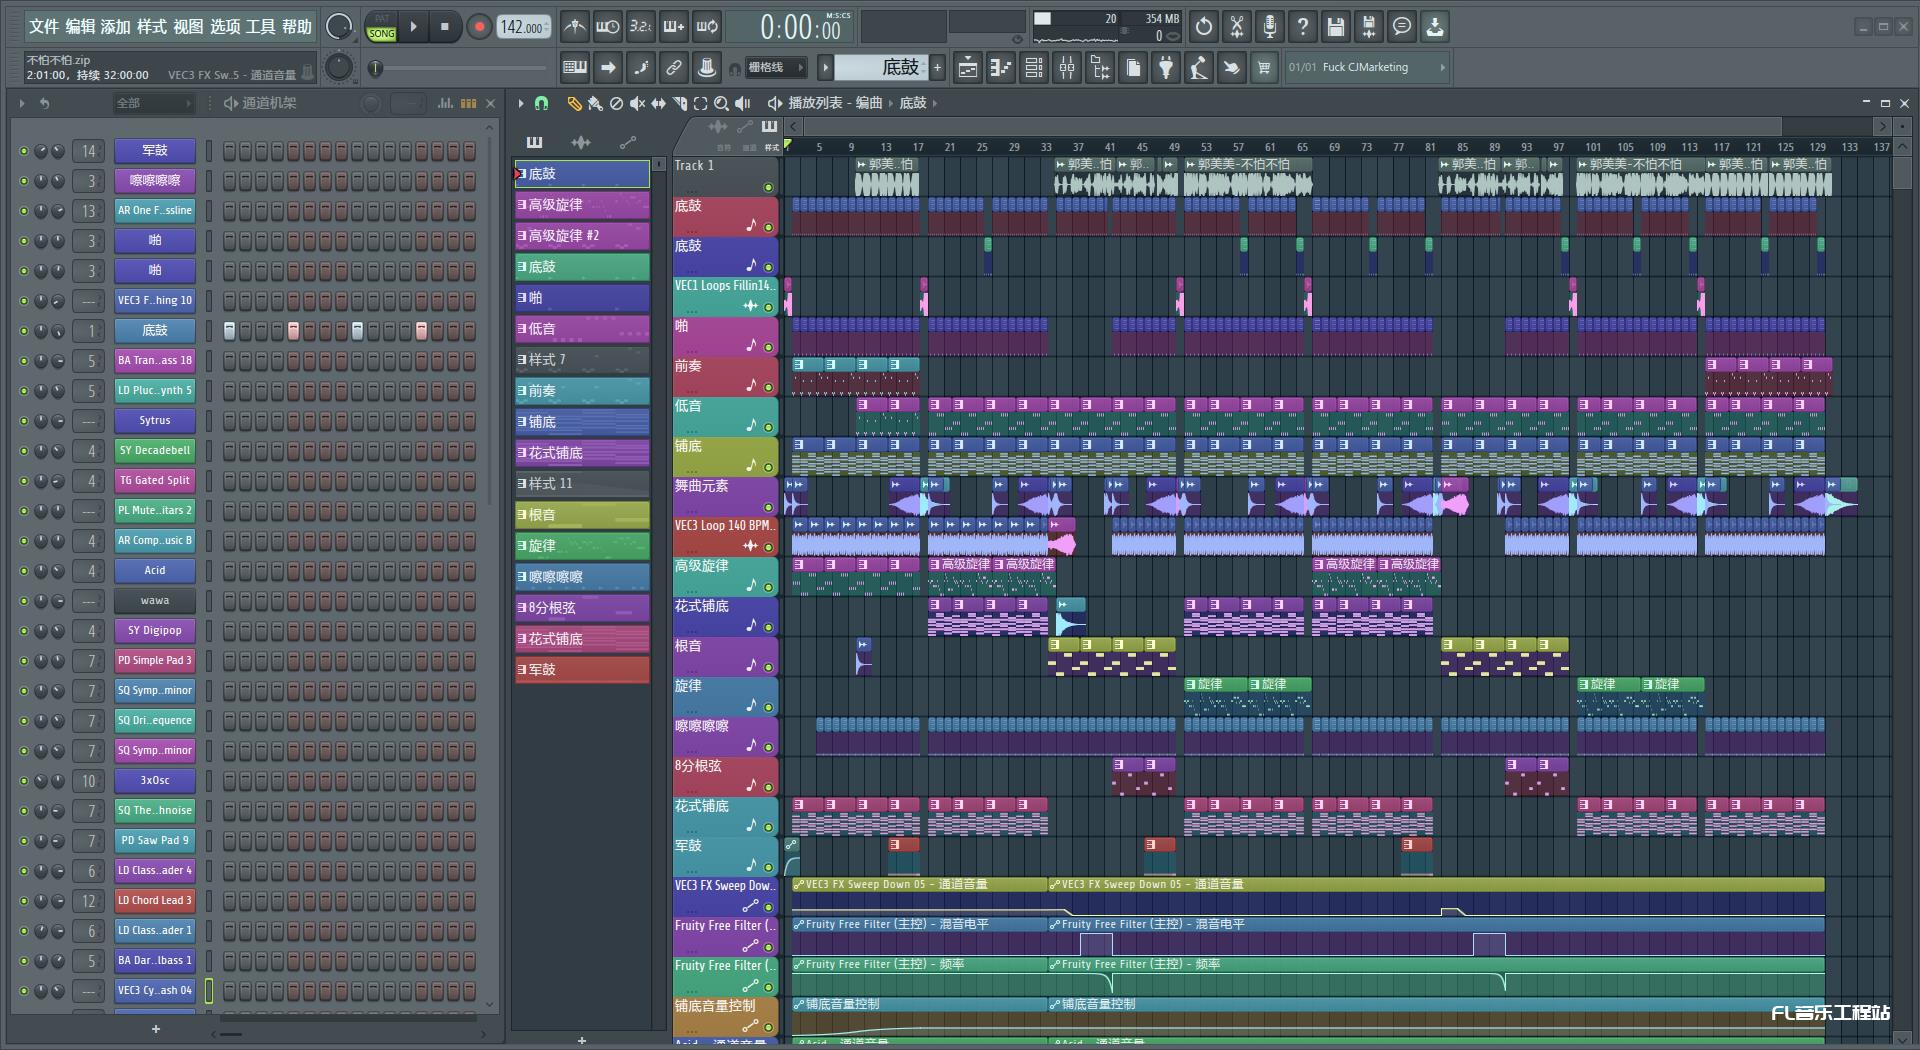This screenshot has width=1920, height=1050.
Task: Click the link (multilink) chain icon
Action: (x=674, y=67)
